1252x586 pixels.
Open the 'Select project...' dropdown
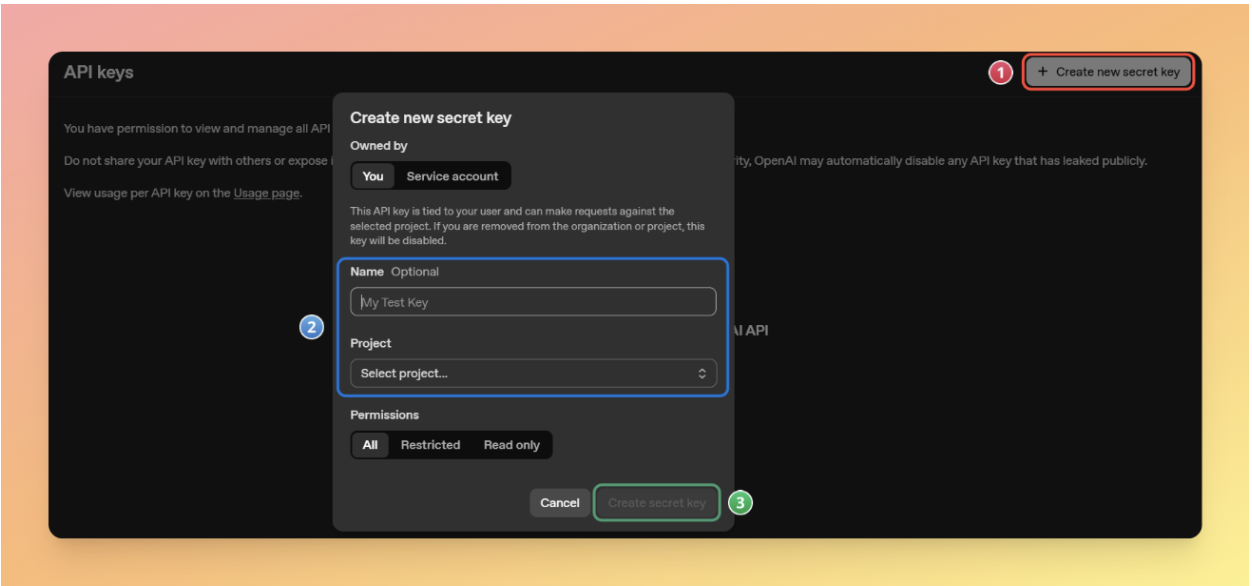[533, 373]
